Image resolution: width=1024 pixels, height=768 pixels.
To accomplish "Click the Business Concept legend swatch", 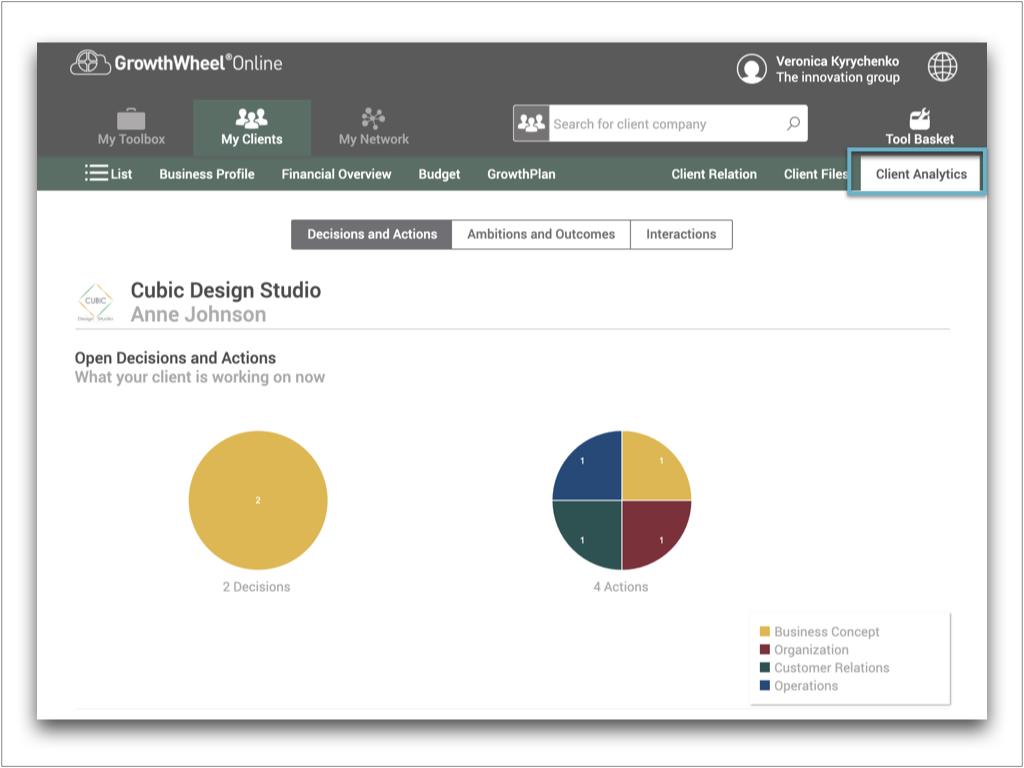I will pos(765,631).
